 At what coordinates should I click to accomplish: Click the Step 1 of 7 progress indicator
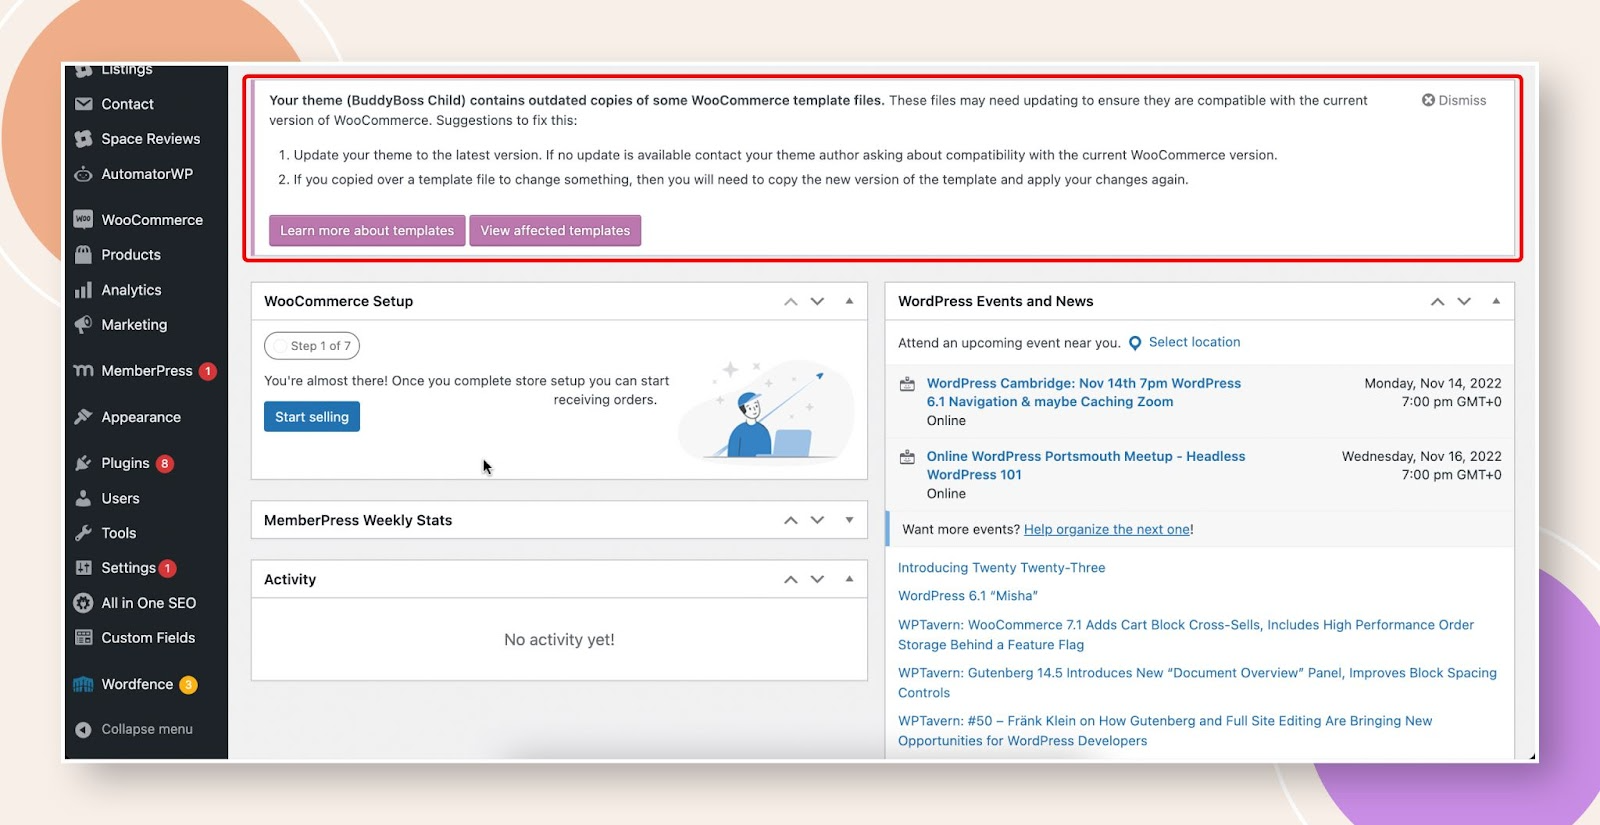tap(312, 346)
